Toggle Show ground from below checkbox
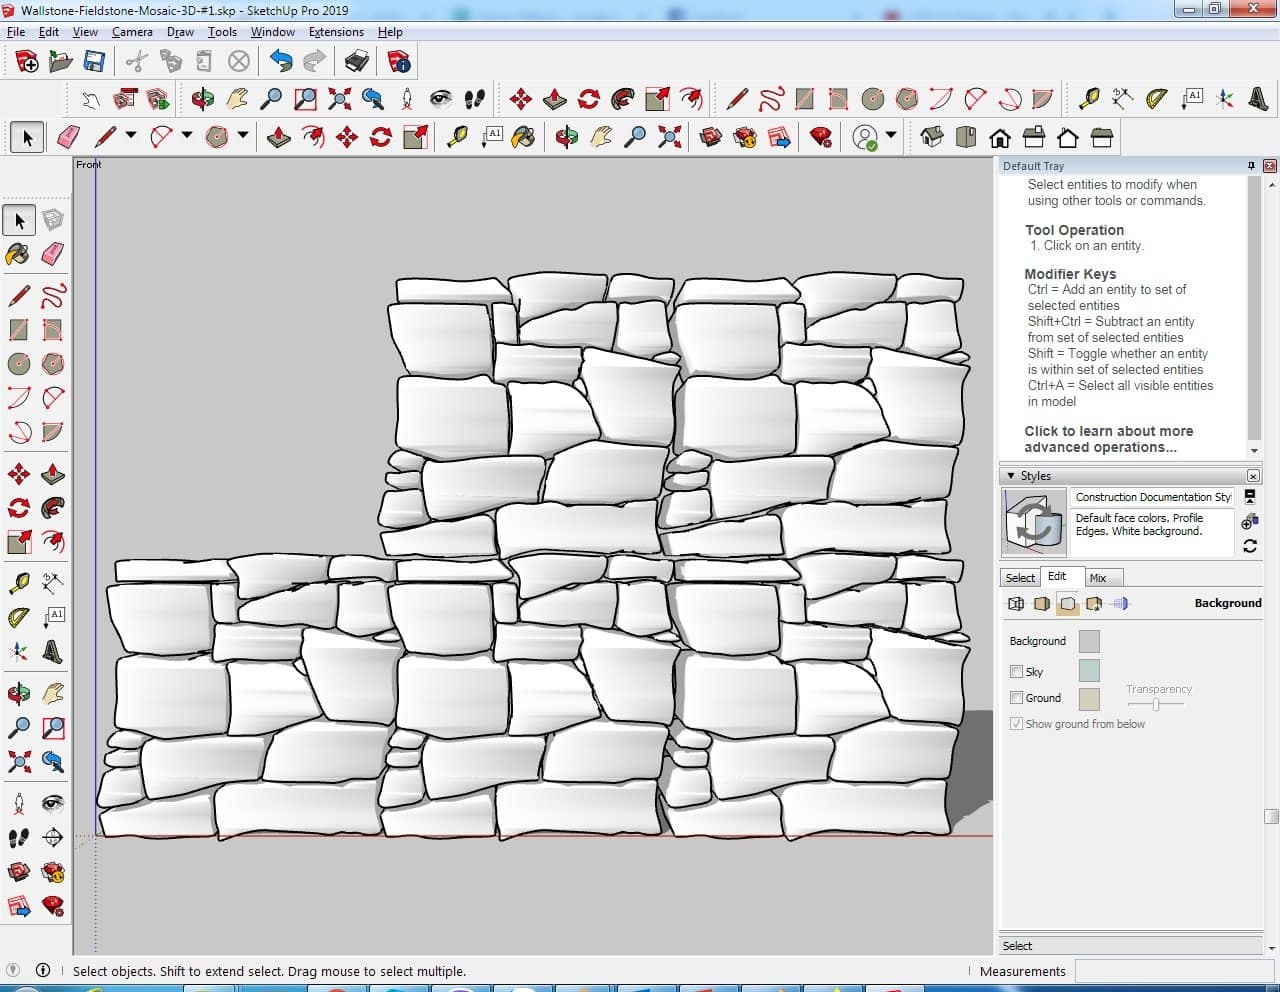The image size is (1280, 992). click(x=1016, y=724)
